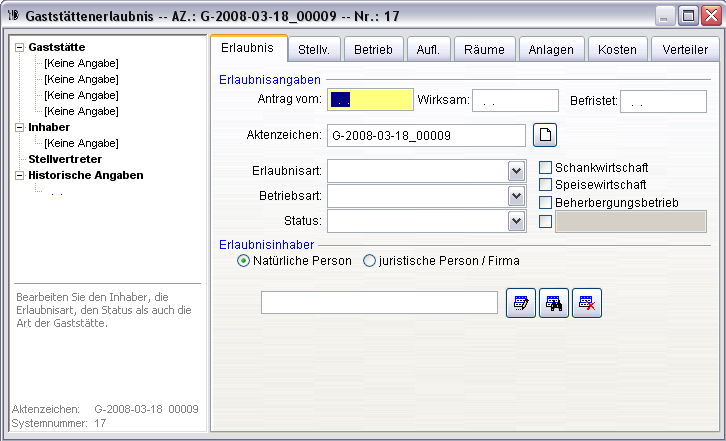Switch to the Betrieb tab
Viewport: 726px width, 441px height.
click(x=373, y=50)
